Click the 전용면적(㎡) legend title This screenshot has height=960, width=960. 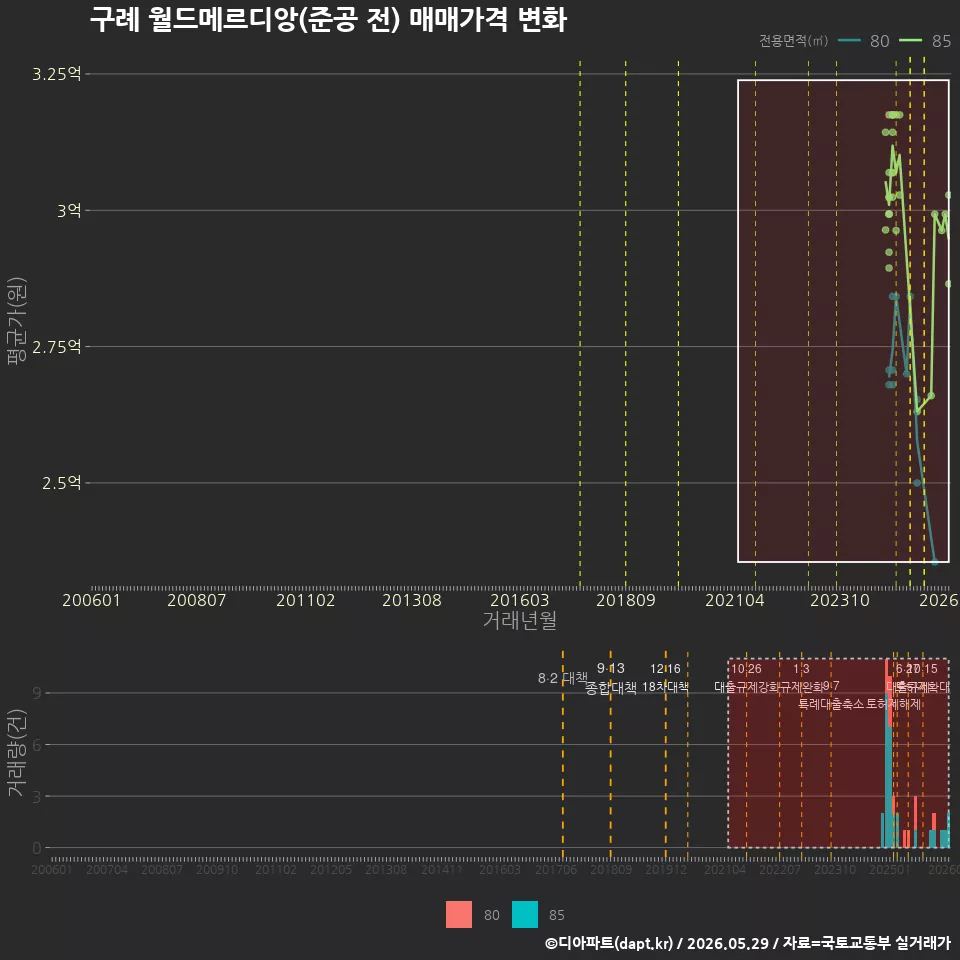click(x=793, y=41)
